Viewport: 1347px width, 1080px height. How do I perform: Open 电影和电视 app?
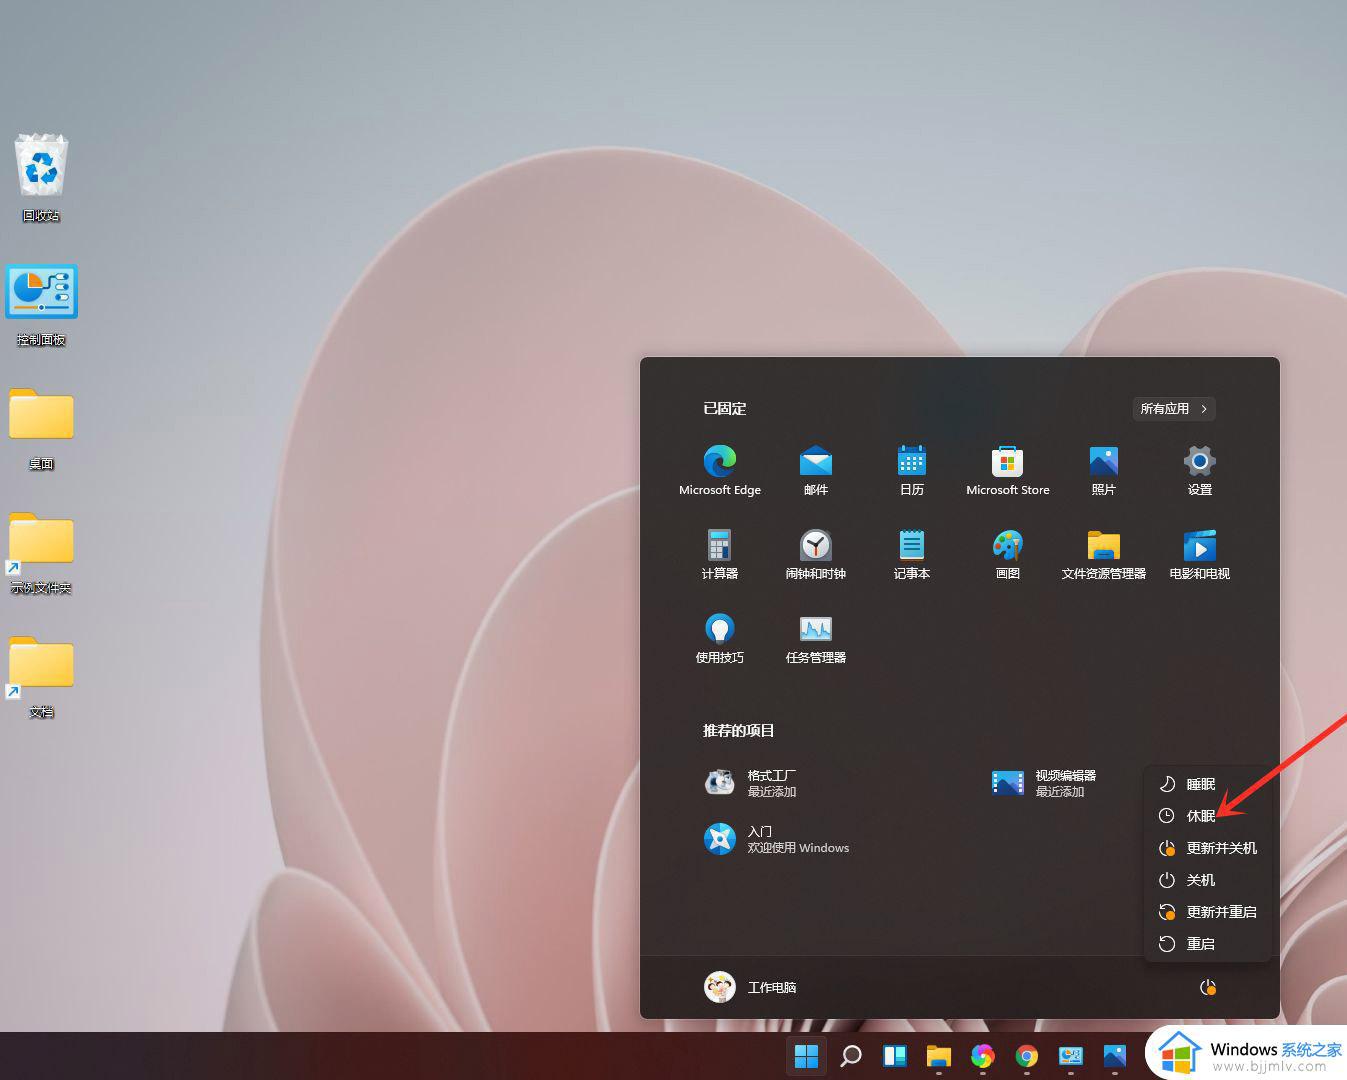(x=1200, y=554)
